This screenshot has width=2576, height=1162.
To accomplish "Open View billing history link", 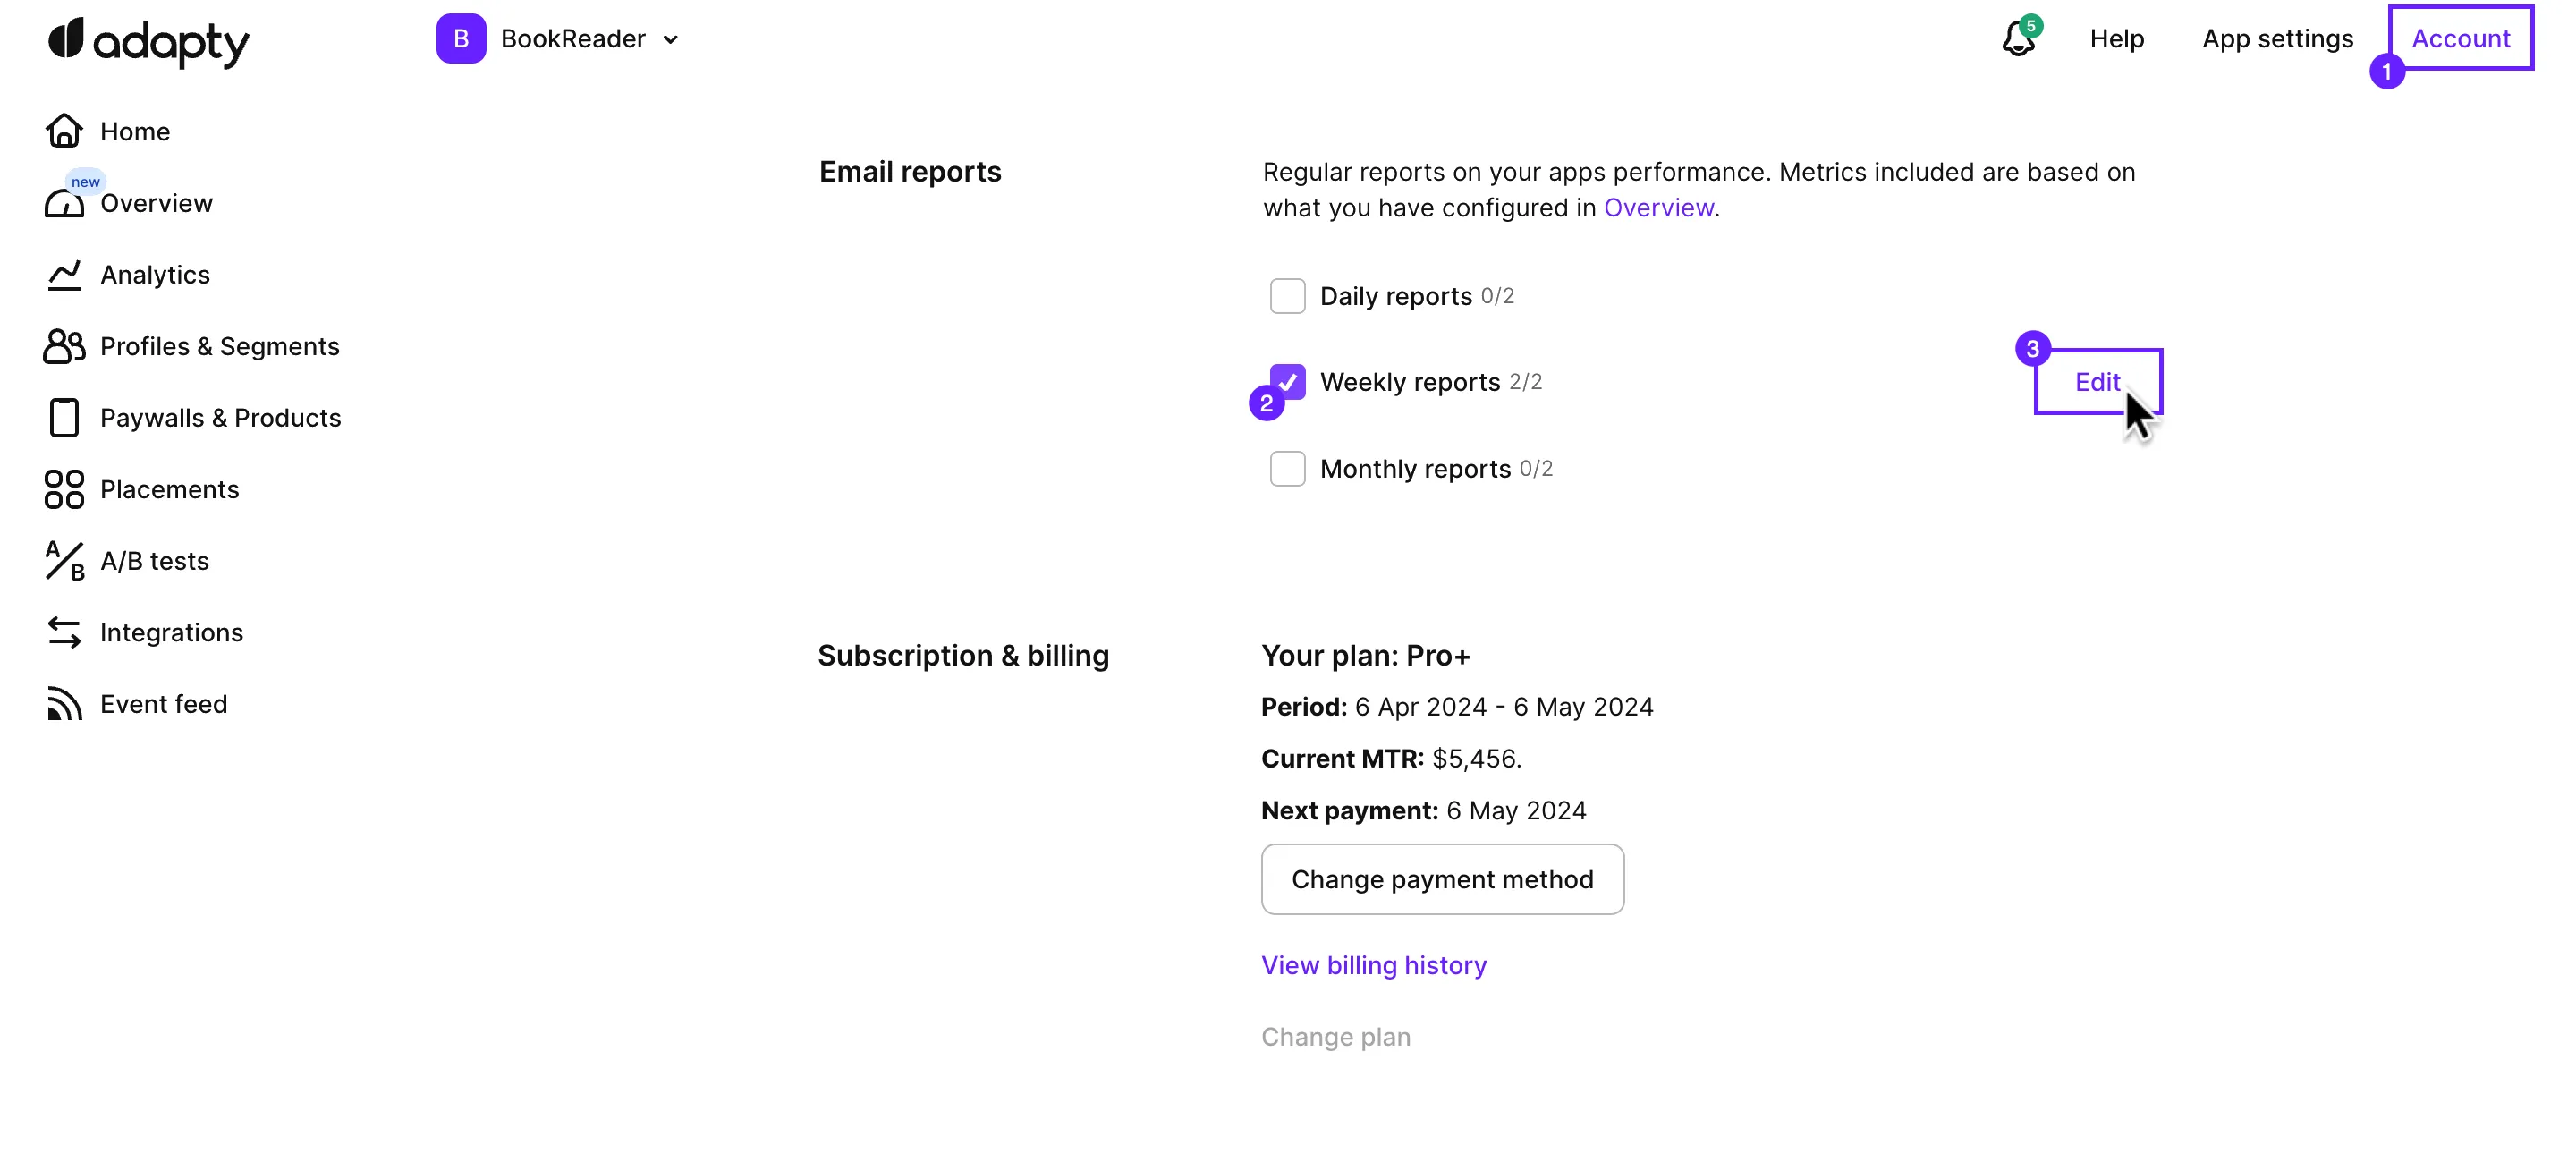I will click(x=1373, y=964).
